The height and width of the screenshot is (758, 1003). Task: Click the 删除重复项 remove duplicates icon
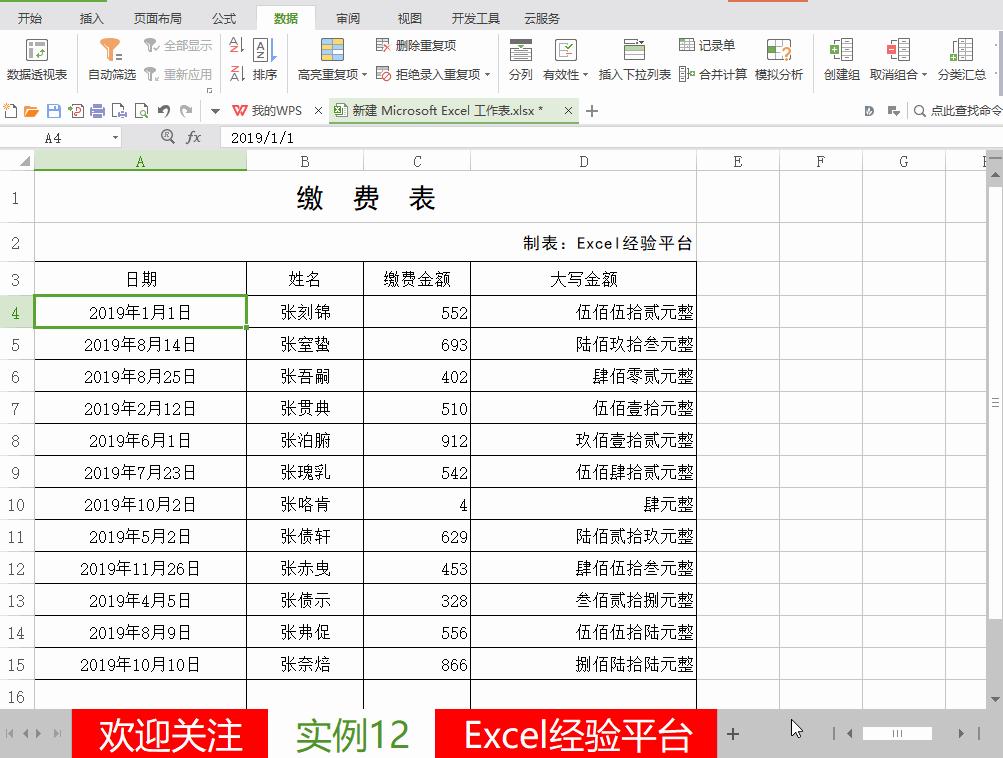click(x=382, y=44)
